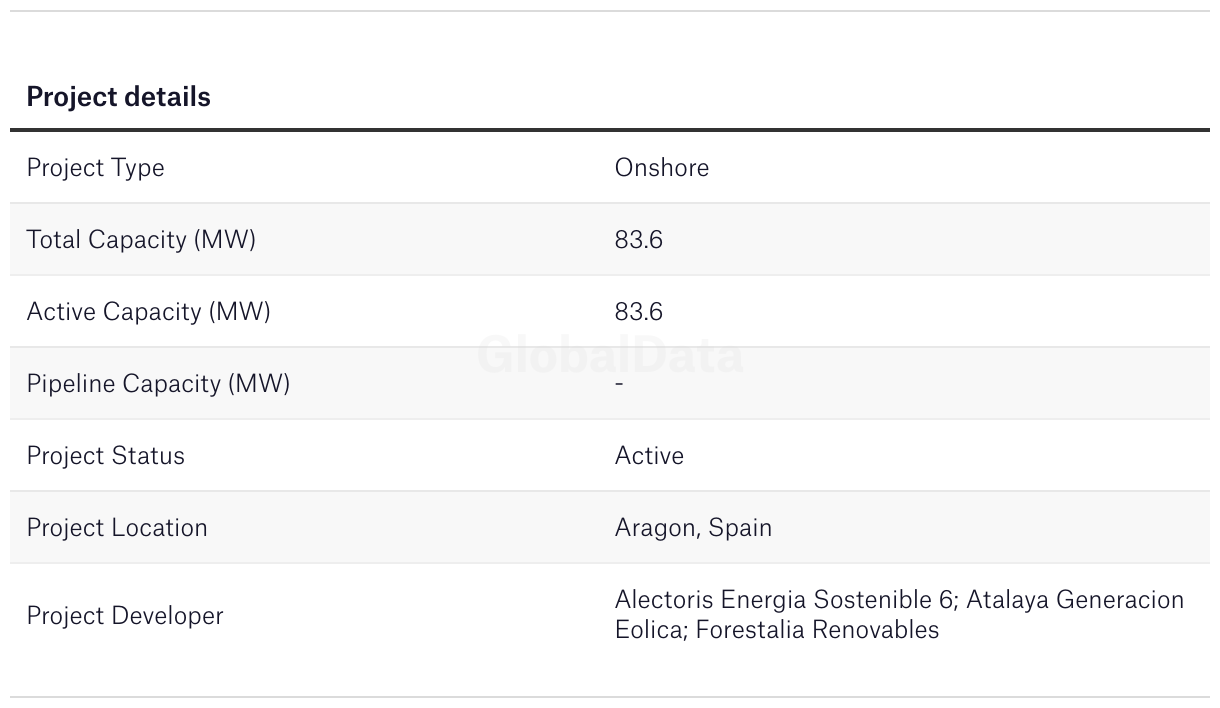Click Forestalia Renovables developer name
This screenshot has height=708, width=1220.
pyautogui.click(x=818, y=630)
